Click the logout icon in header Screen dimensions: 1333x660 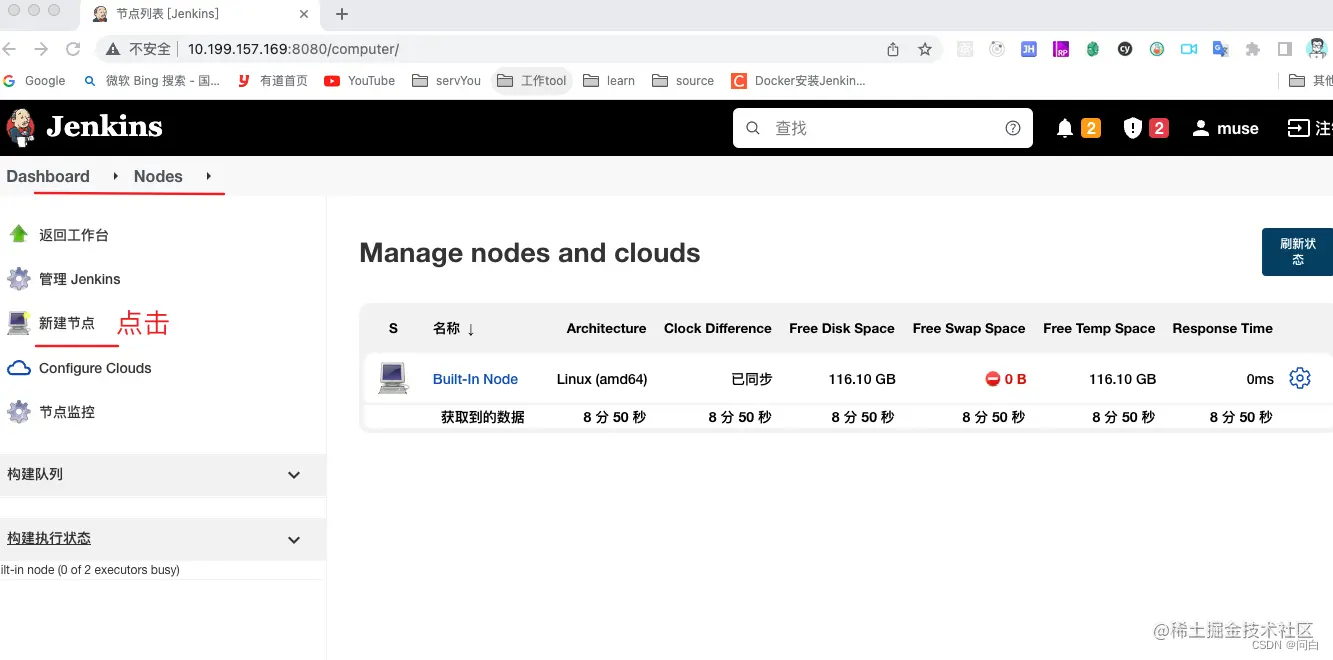coord(1298,128)
